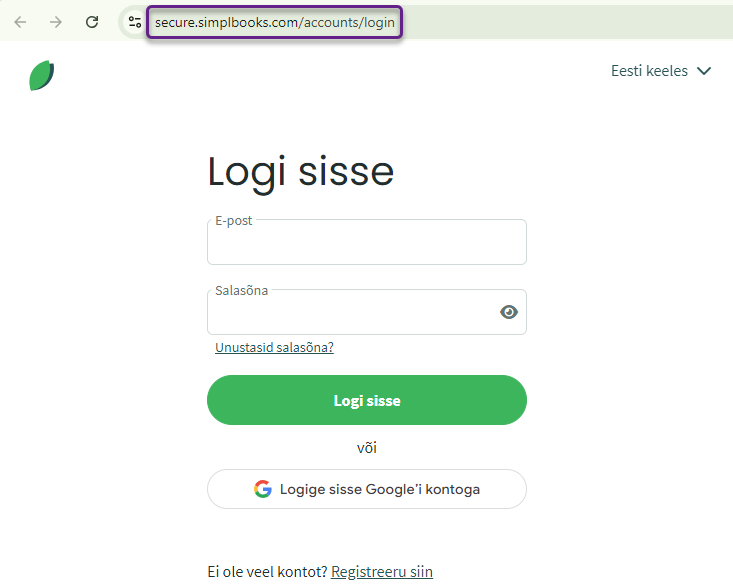
Task: Expand language chevron arrow
Action: pyautogui.click(x=704, y=71)
